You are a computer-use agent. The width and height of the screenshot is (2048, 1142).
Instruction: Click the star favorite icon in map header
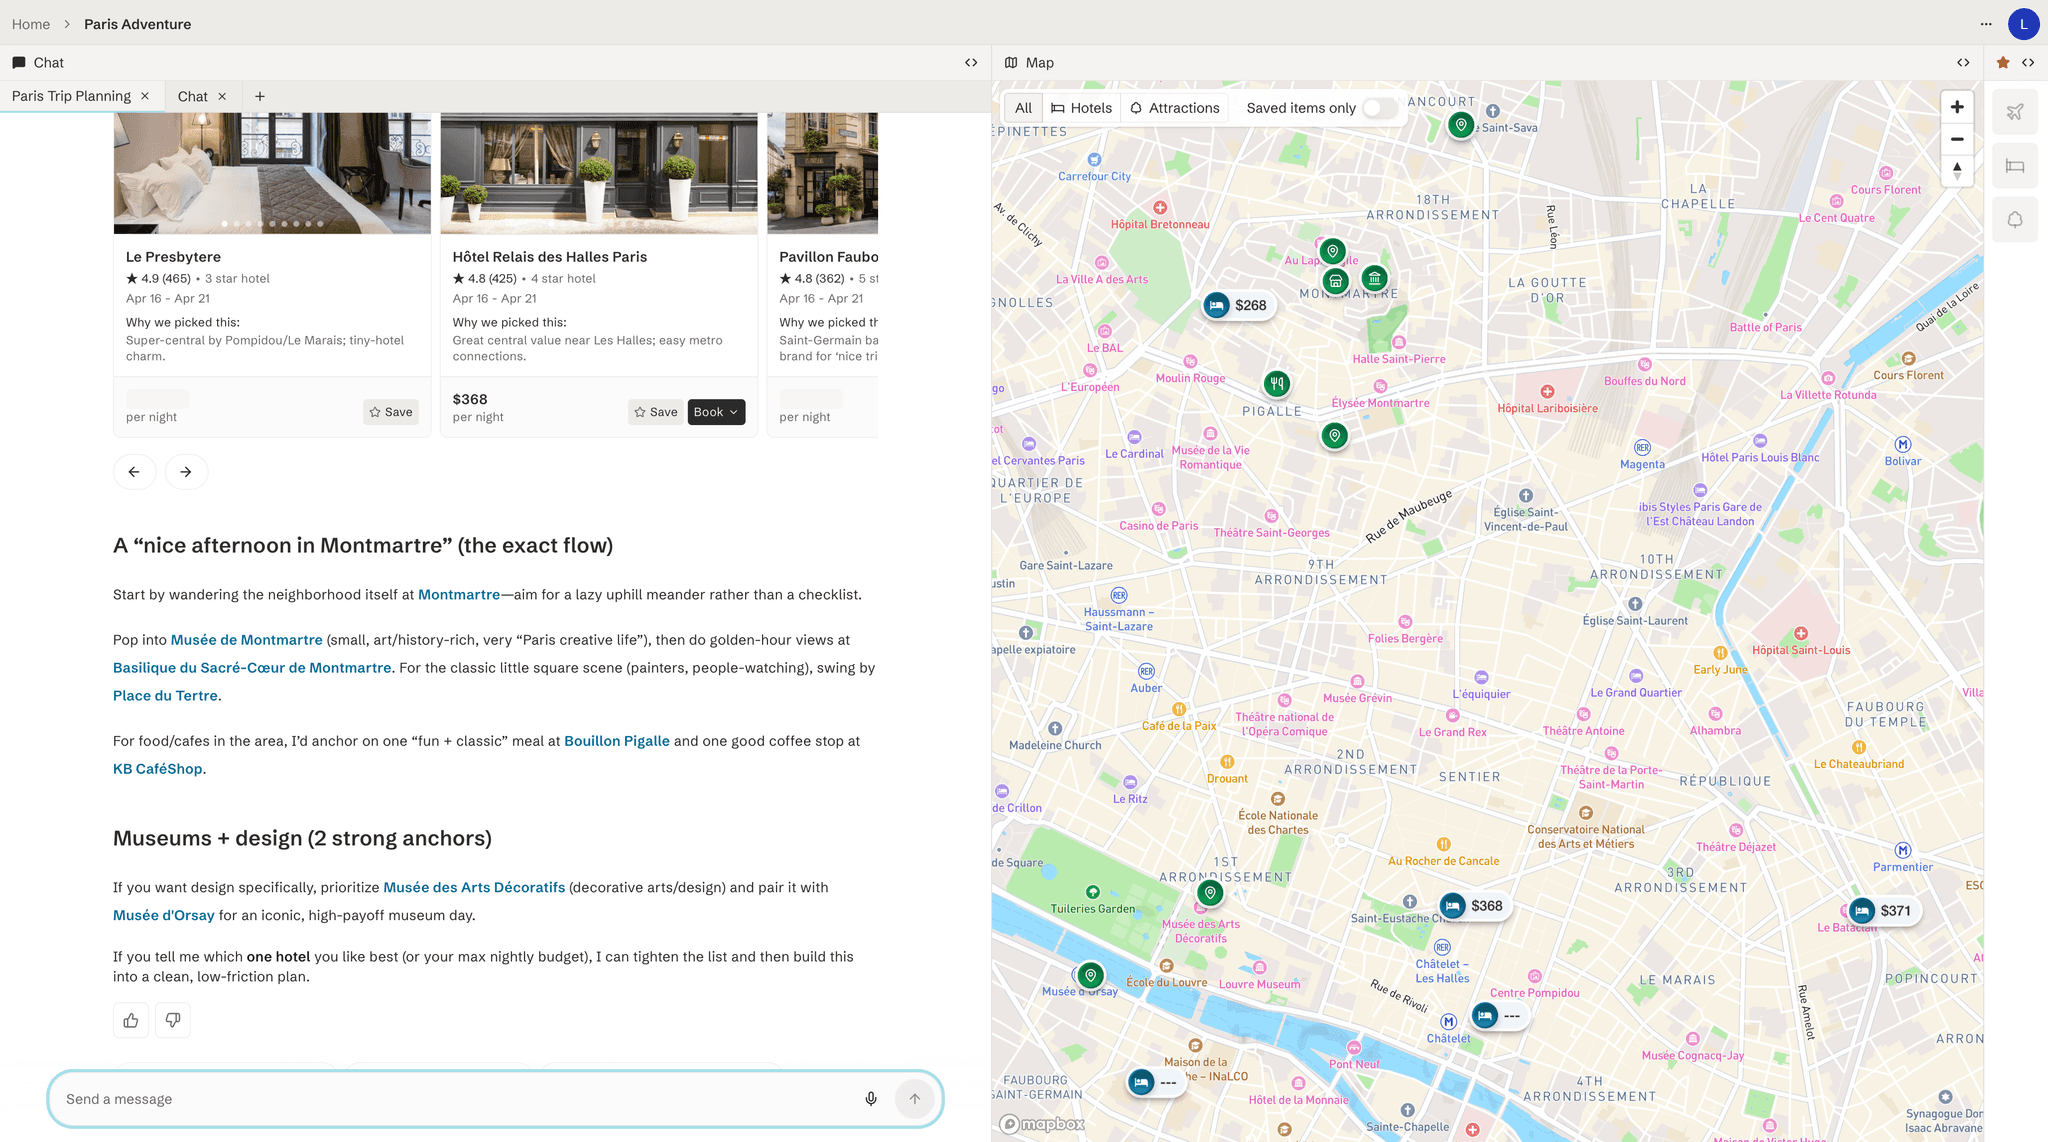[x=2001, y=62]
